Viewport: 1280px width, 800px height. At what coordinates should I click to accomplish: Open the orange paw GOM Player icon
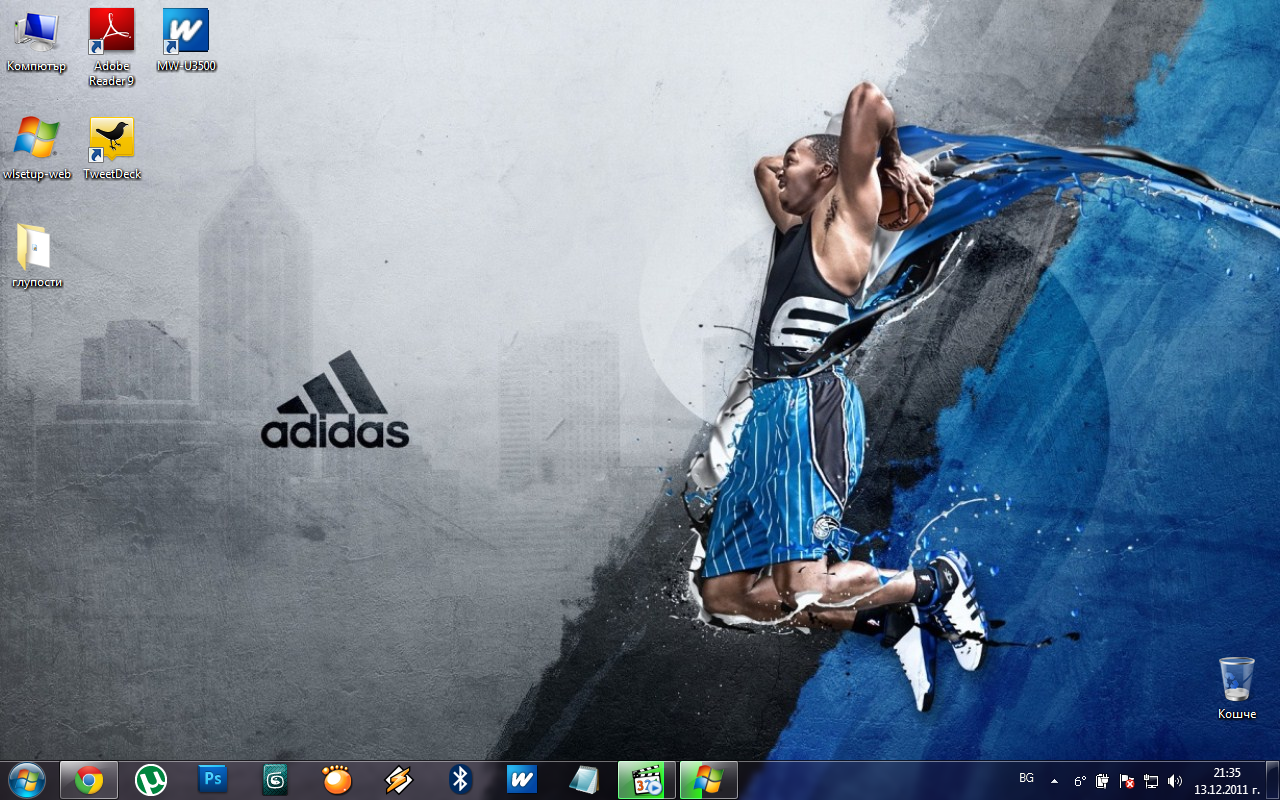click(x=337, y=780)
